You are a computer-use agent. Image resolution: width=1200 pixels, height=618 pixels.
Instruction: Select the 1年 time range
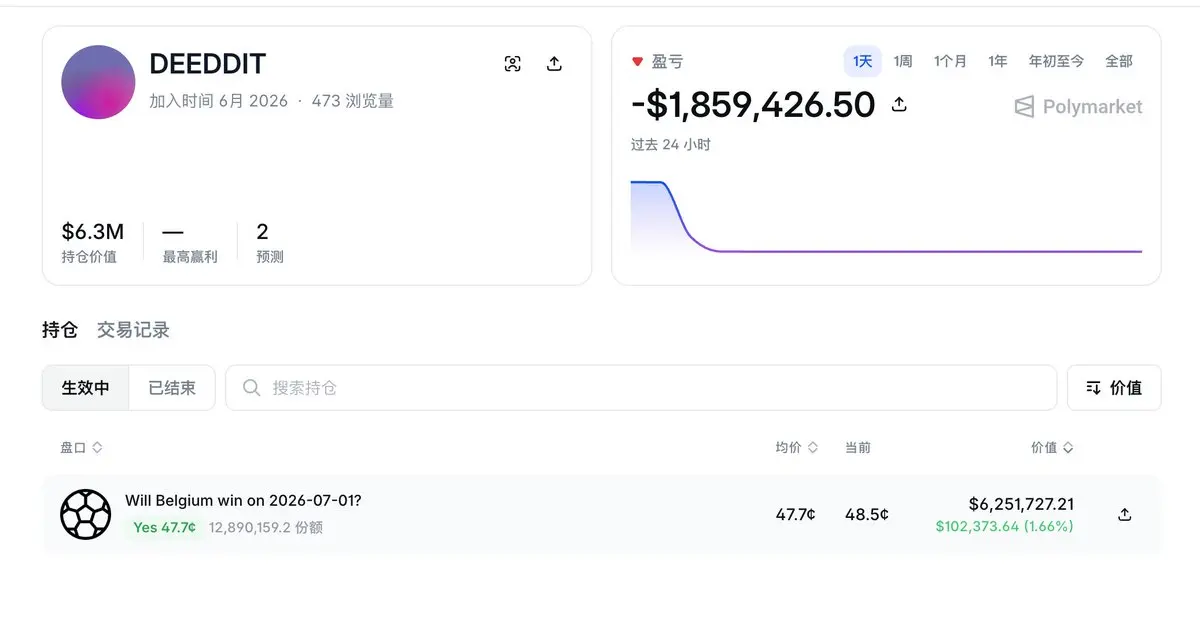coord(998,61)
